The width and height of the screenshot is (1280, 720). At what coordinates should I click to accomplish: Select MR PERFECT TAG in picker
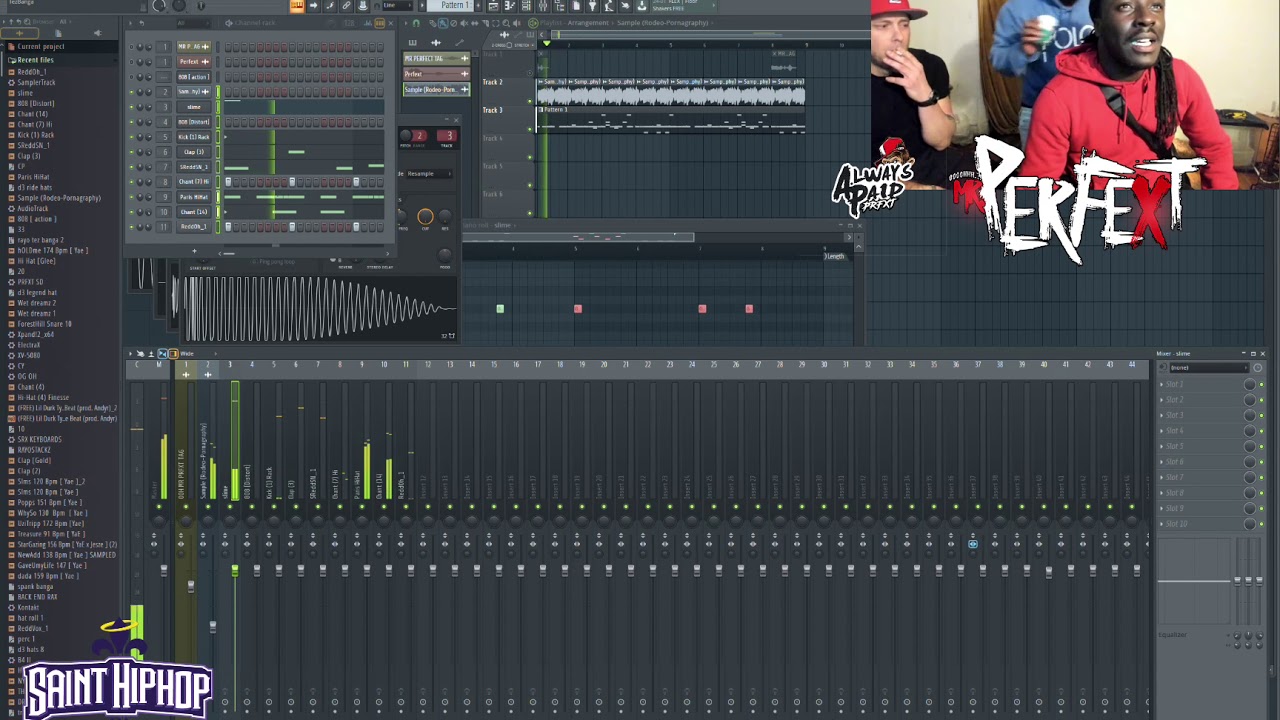pos(436,58)
